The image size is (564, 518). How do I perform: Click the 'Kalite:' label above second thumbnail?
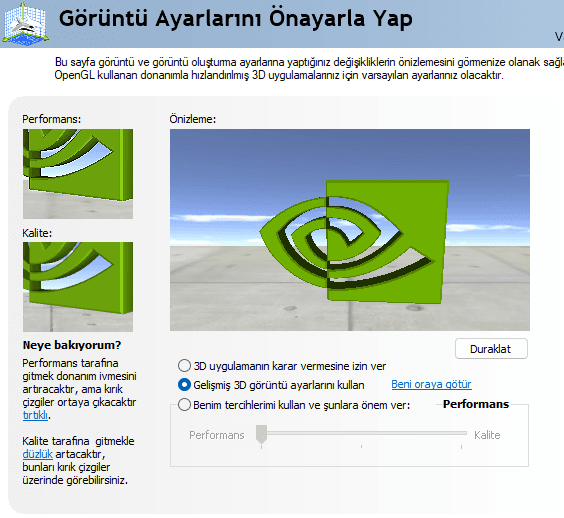(37, 233)
